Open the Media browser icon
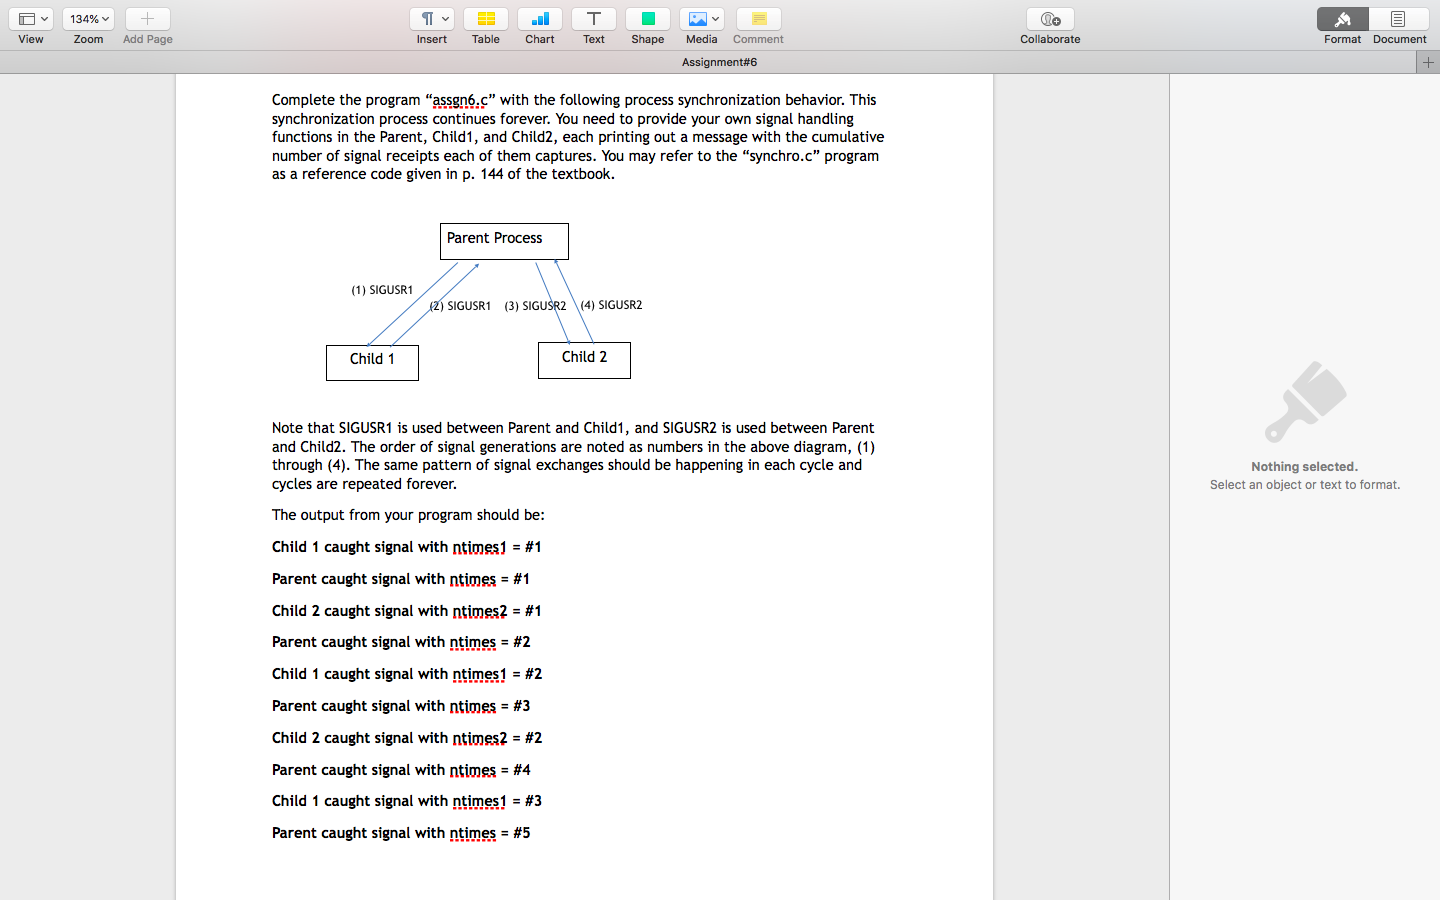1440x900 pixels. (697, 18)
